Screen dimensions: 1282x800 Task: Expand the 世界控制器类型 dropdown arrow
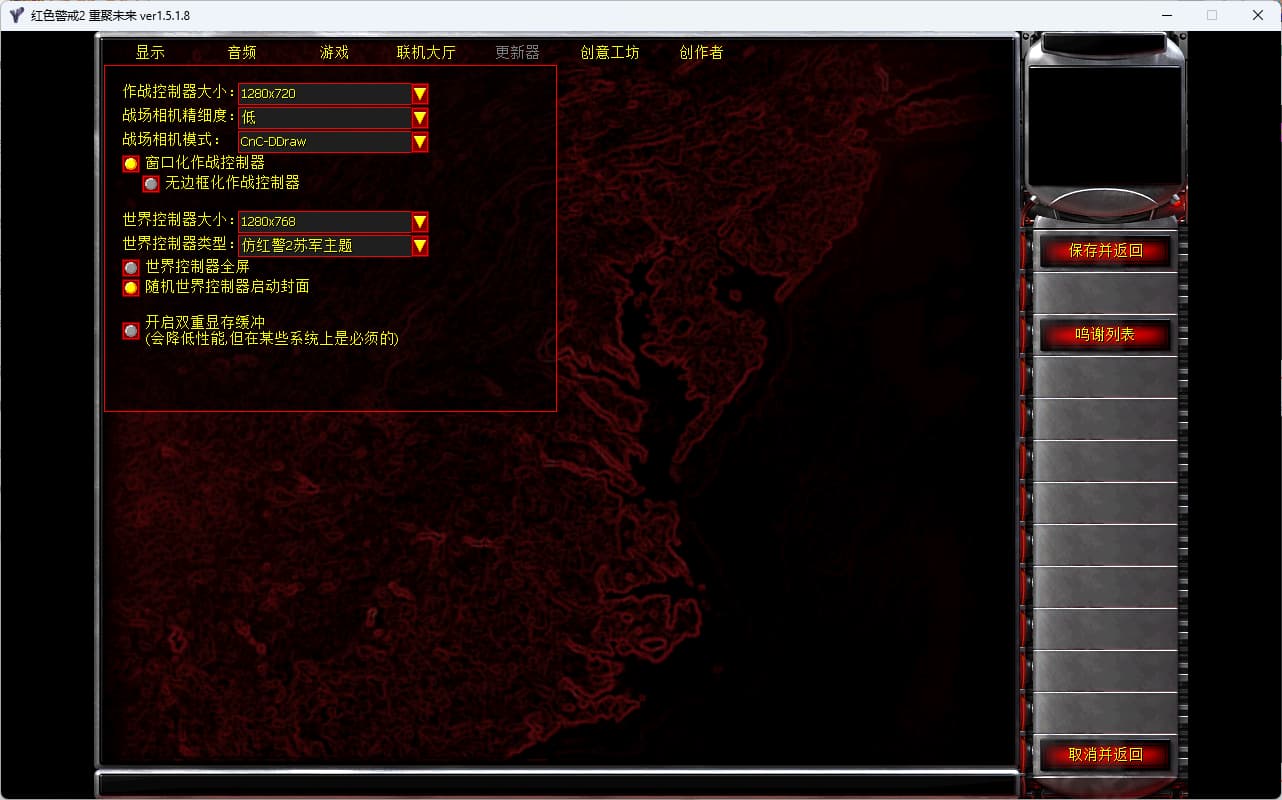point(420,246)
